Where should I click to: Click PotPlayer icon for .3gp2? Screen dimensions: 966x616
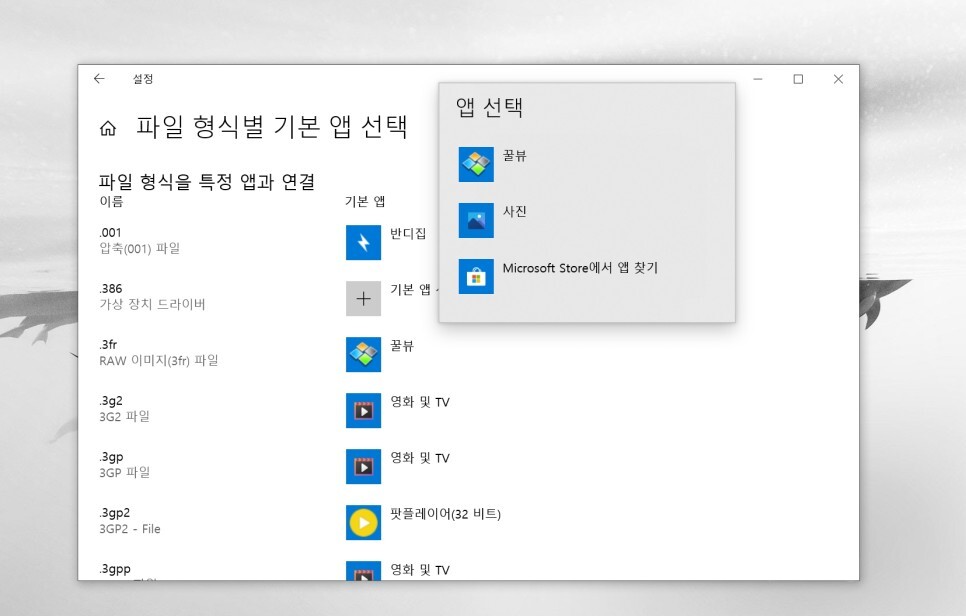(363, 522)
